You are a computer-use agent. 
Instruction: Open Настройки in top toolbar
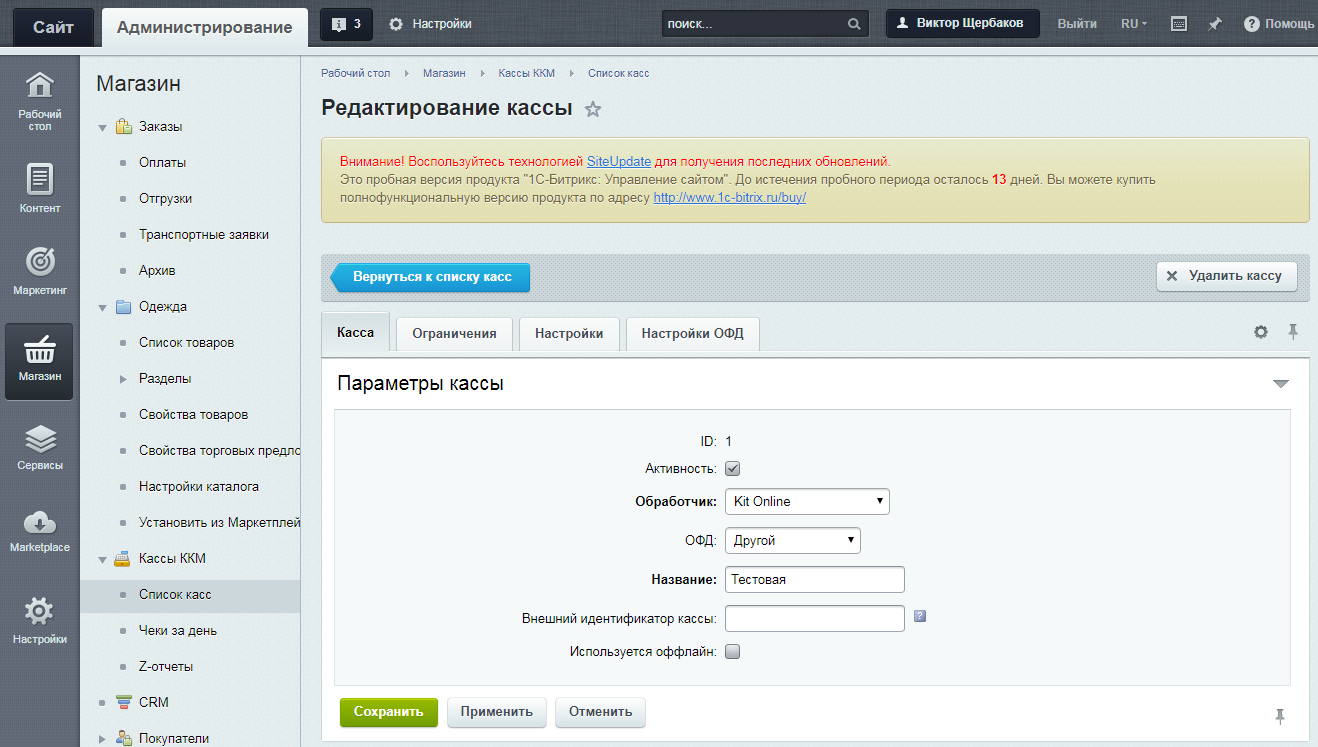(x=430, y=24)
